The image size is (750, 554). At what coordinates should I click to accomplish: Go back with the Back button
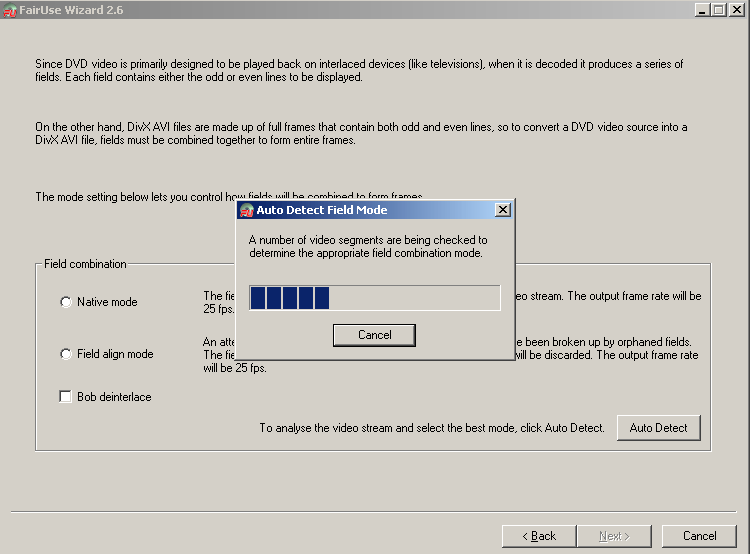click(539, 536)
